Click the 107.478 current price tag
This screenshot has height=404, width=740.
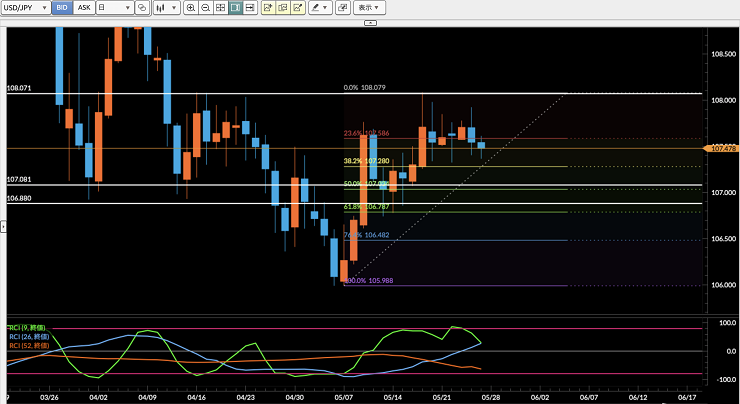pyautogui.click(x=721, y=148)
